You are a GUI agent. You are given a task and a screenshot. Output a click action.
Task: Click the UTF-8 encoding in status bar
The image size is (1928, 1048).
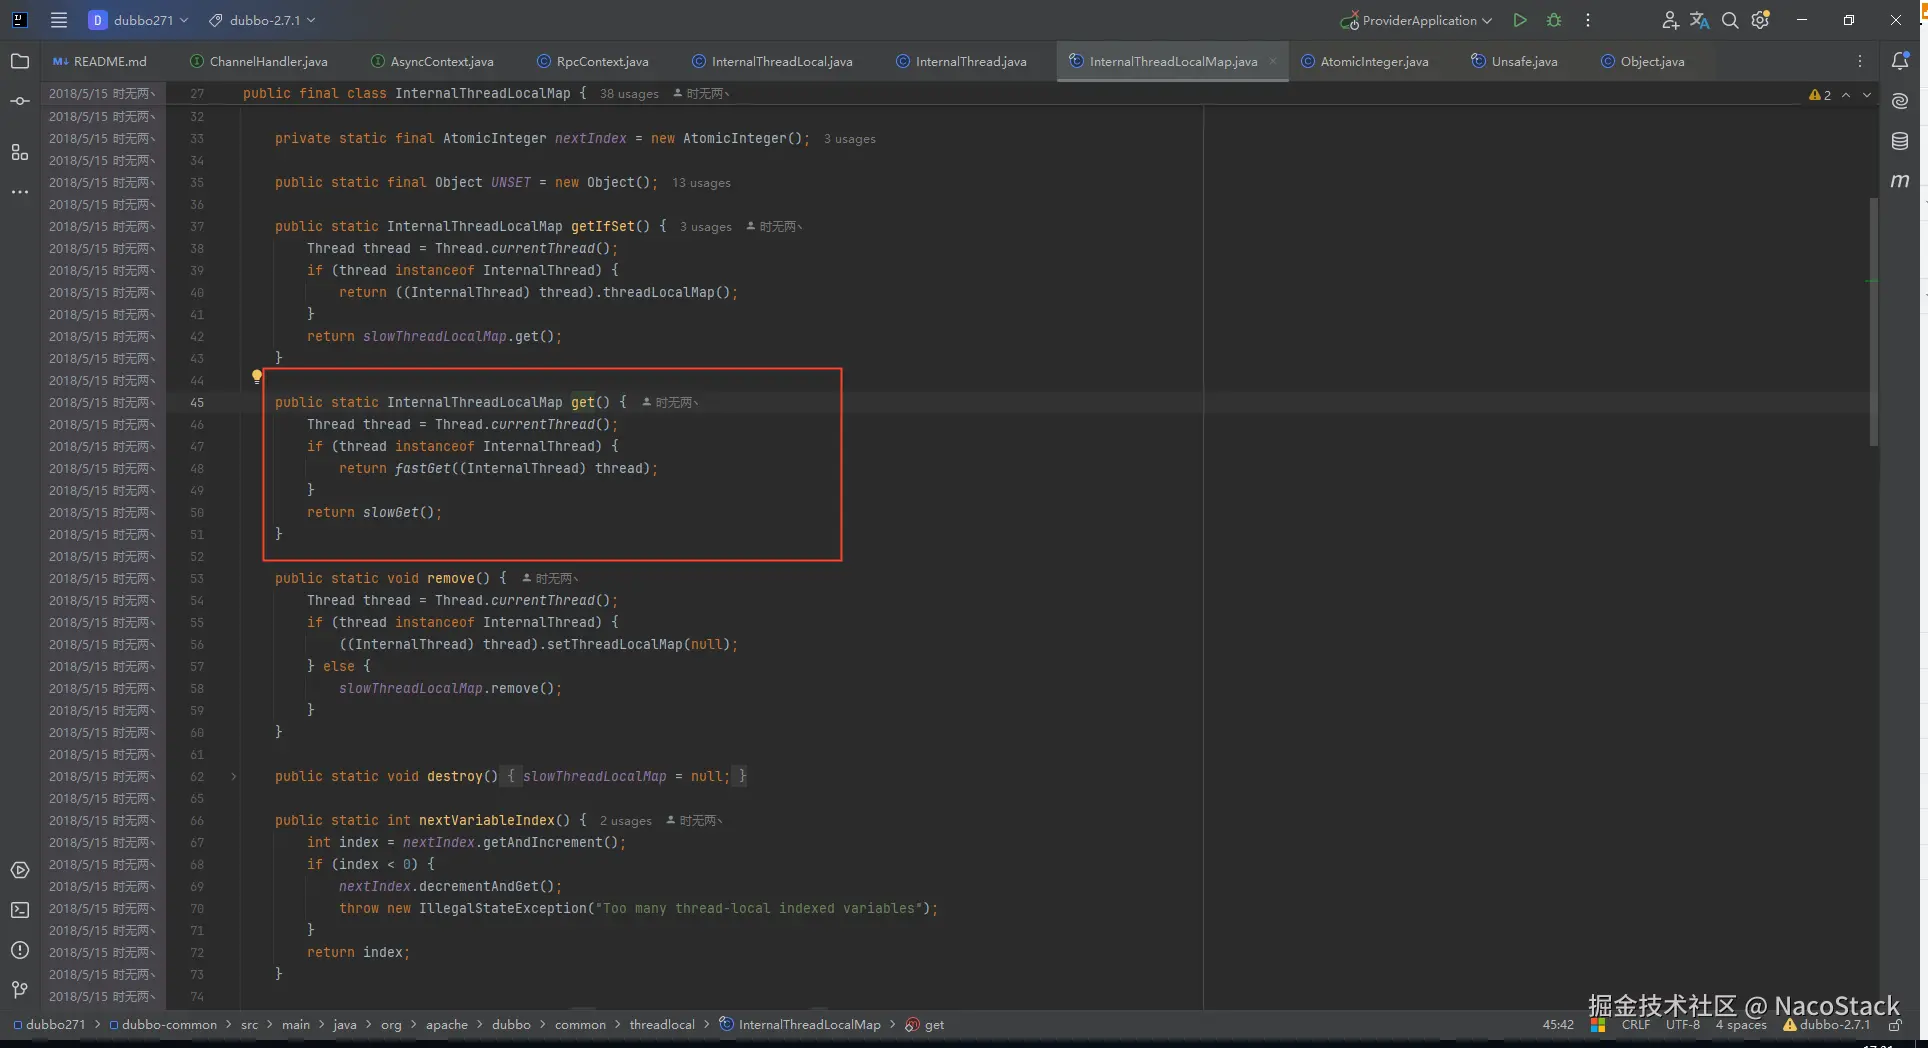[x=1682, y=1025]
